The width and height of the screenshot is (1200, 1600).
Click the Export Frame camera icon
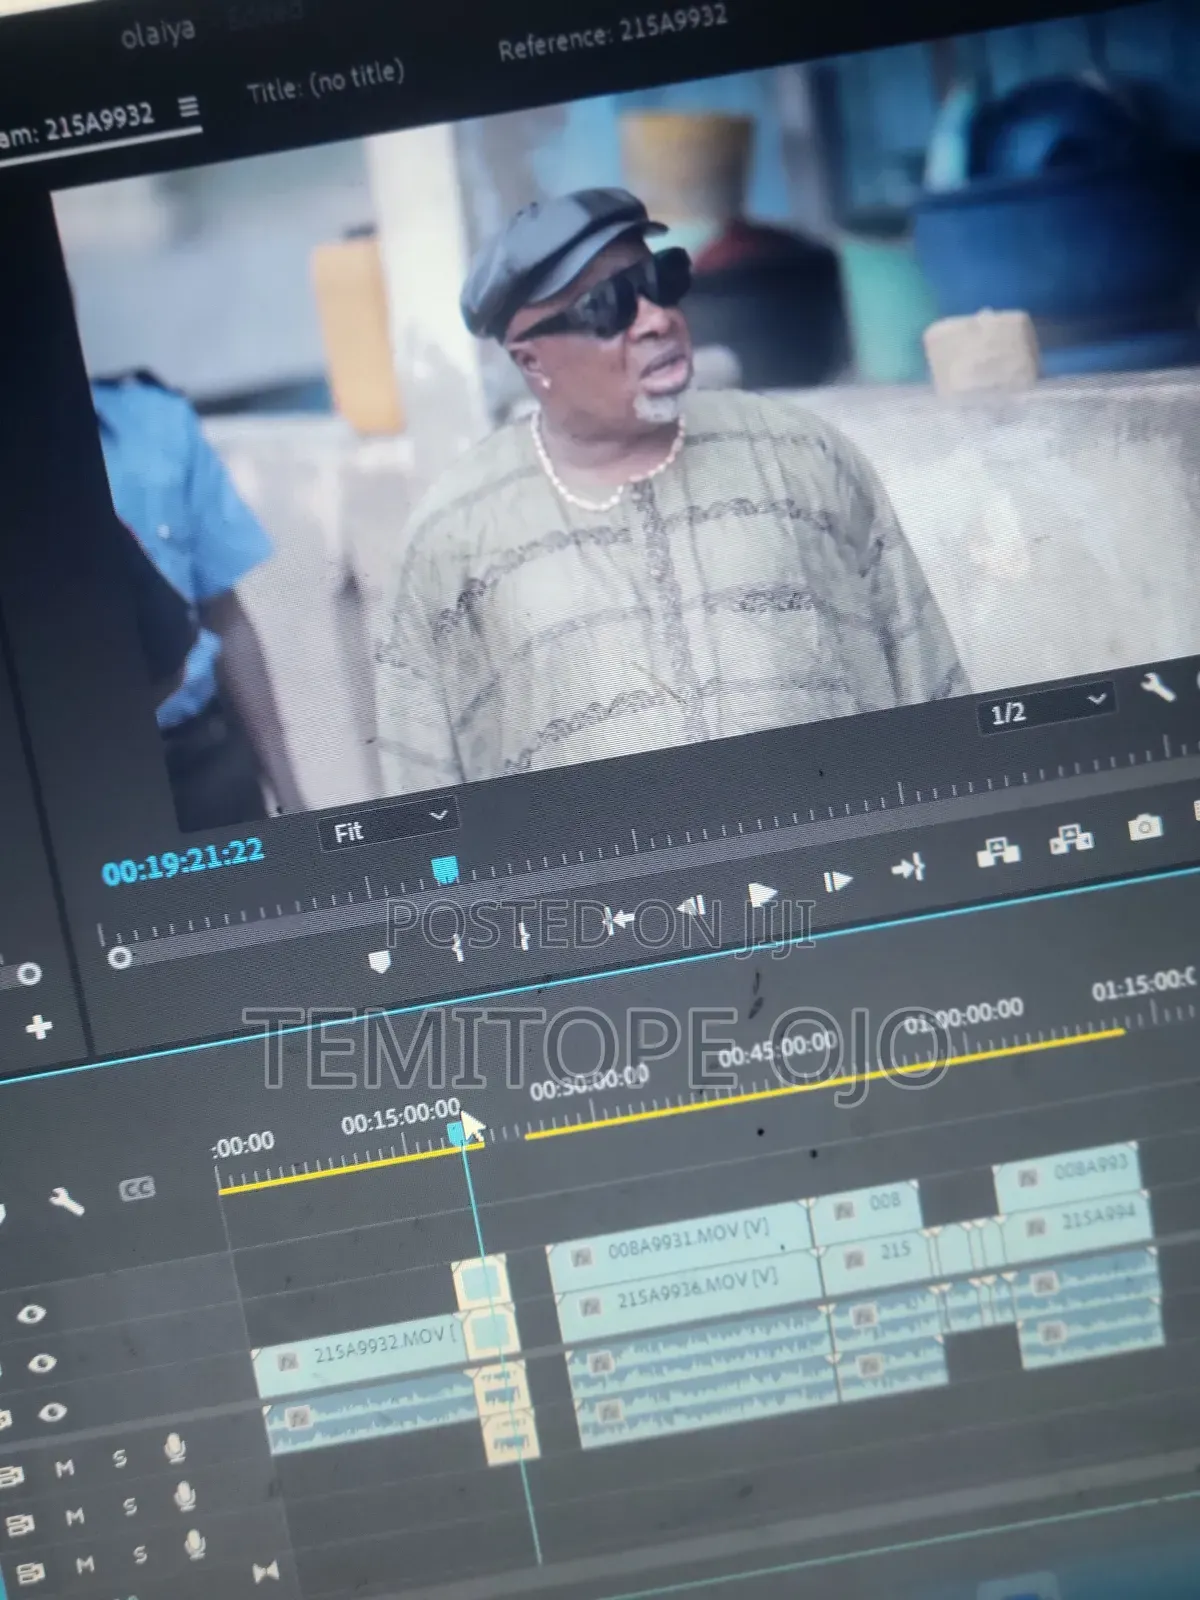(1145, 827)
